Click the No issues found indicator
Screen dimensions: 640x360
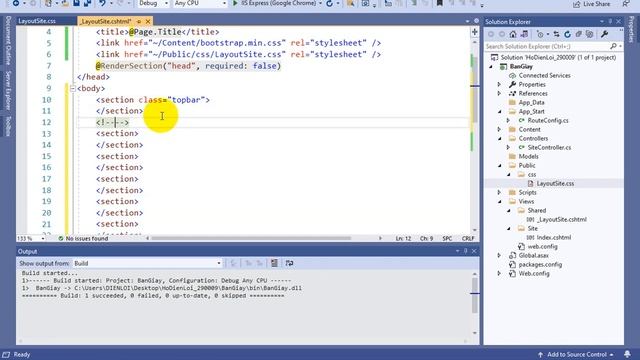(83, 238)
